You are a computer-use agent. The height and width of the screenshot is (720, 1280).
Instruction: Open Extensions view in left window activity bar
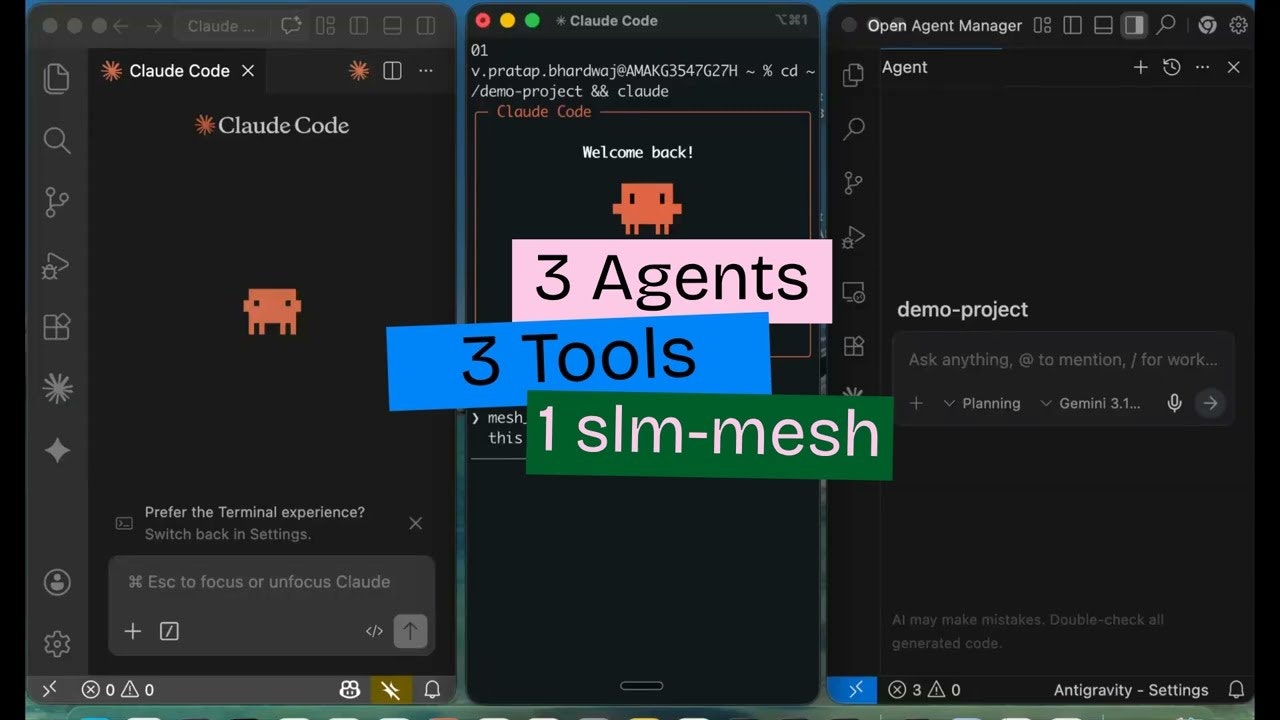[57, 327]
